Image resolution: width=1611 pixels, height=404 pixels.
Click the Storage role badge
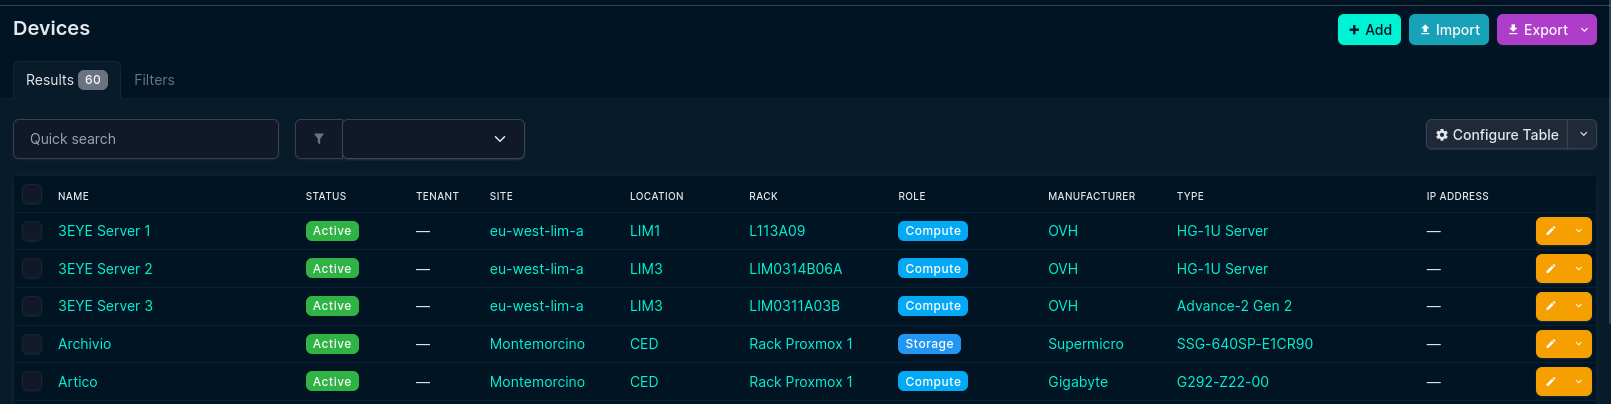pyautogui.click(x=929, y=344)
